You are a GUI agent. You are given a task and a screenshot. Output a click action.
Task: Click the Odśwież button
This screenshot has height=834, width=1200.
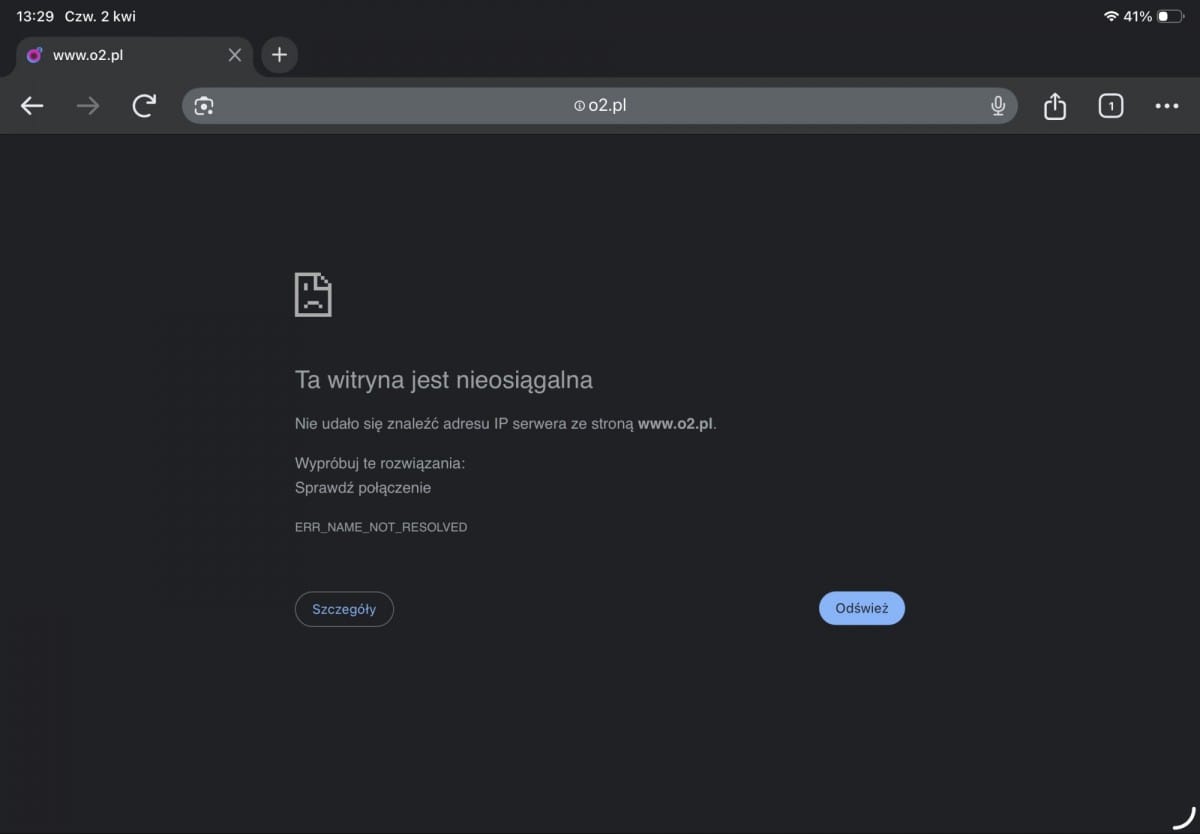(x=862, y=608)
